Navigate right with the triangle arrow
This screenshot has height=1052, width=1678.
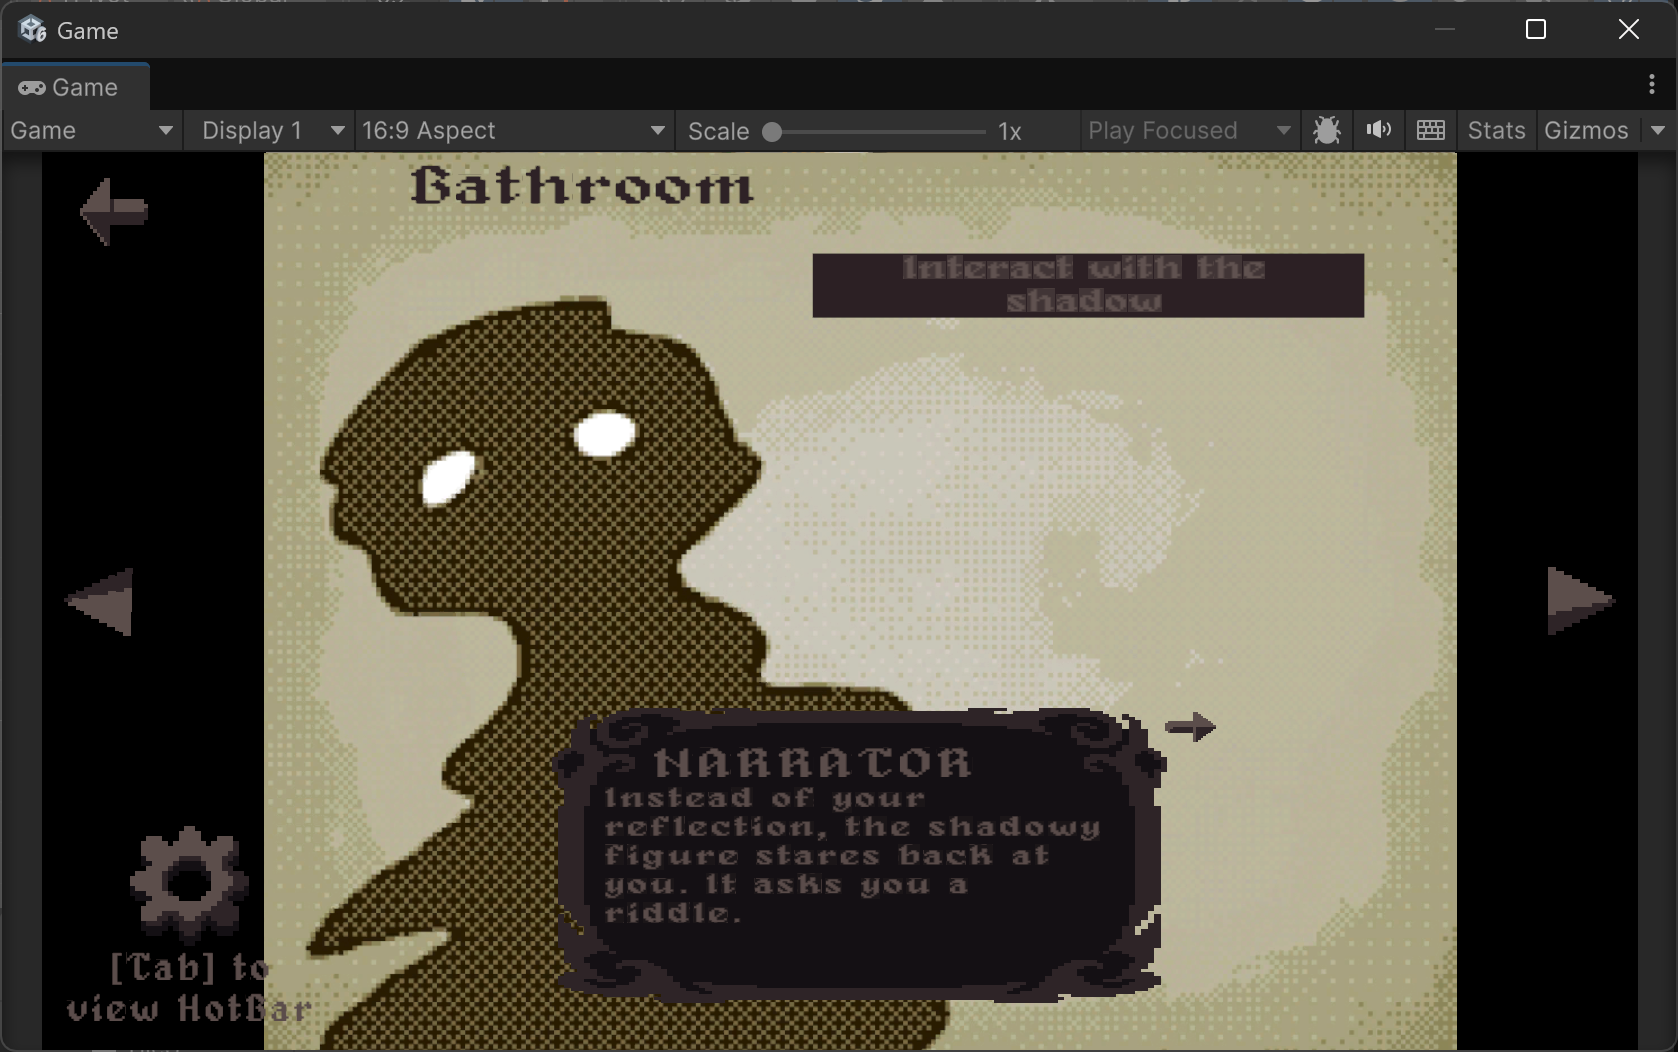click(x=1580, y=600)
